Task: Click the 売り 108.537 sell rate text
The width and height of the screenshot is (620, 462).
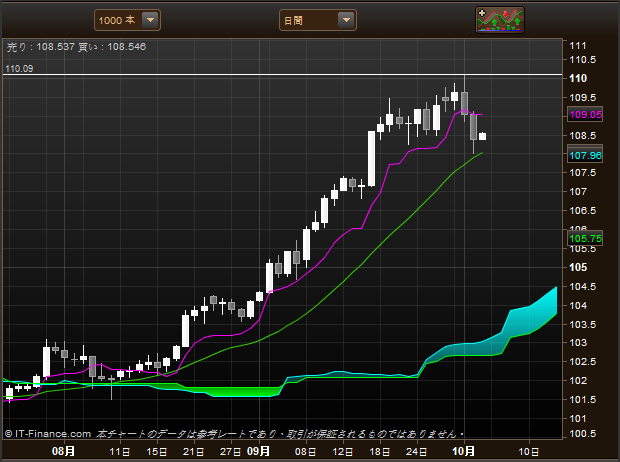Action: click(x=41, y=47)
